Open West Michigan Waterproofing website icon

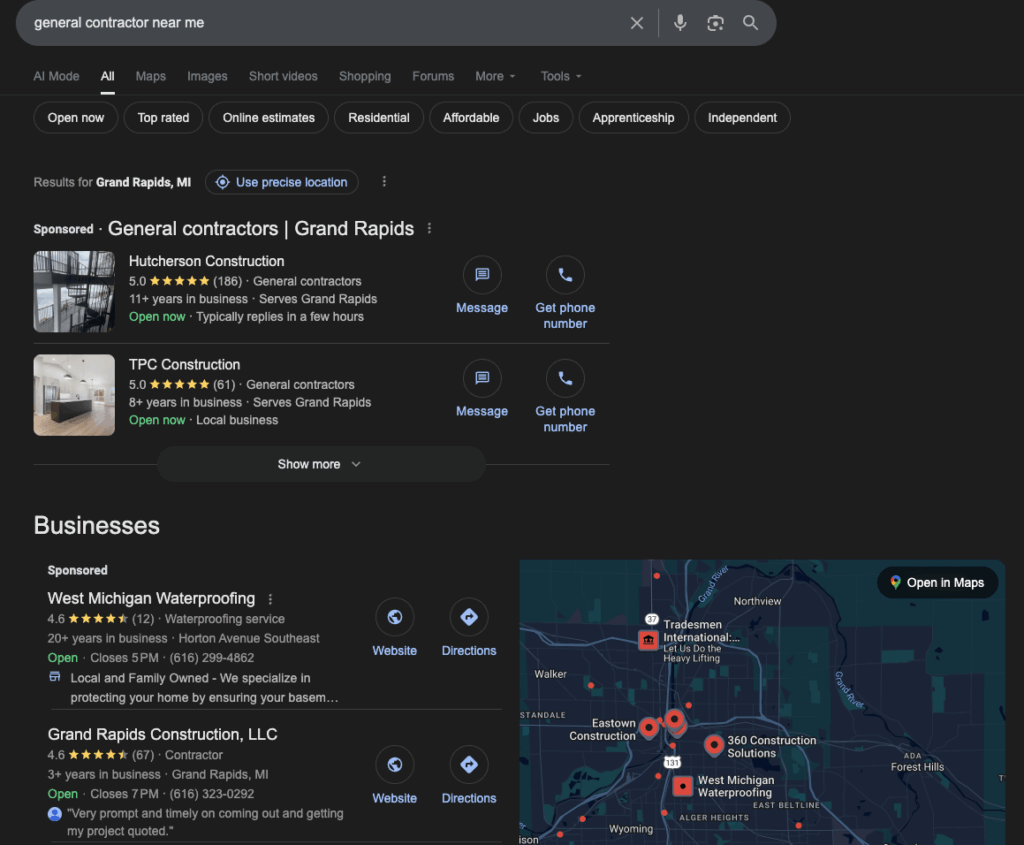tap(394, 618)
